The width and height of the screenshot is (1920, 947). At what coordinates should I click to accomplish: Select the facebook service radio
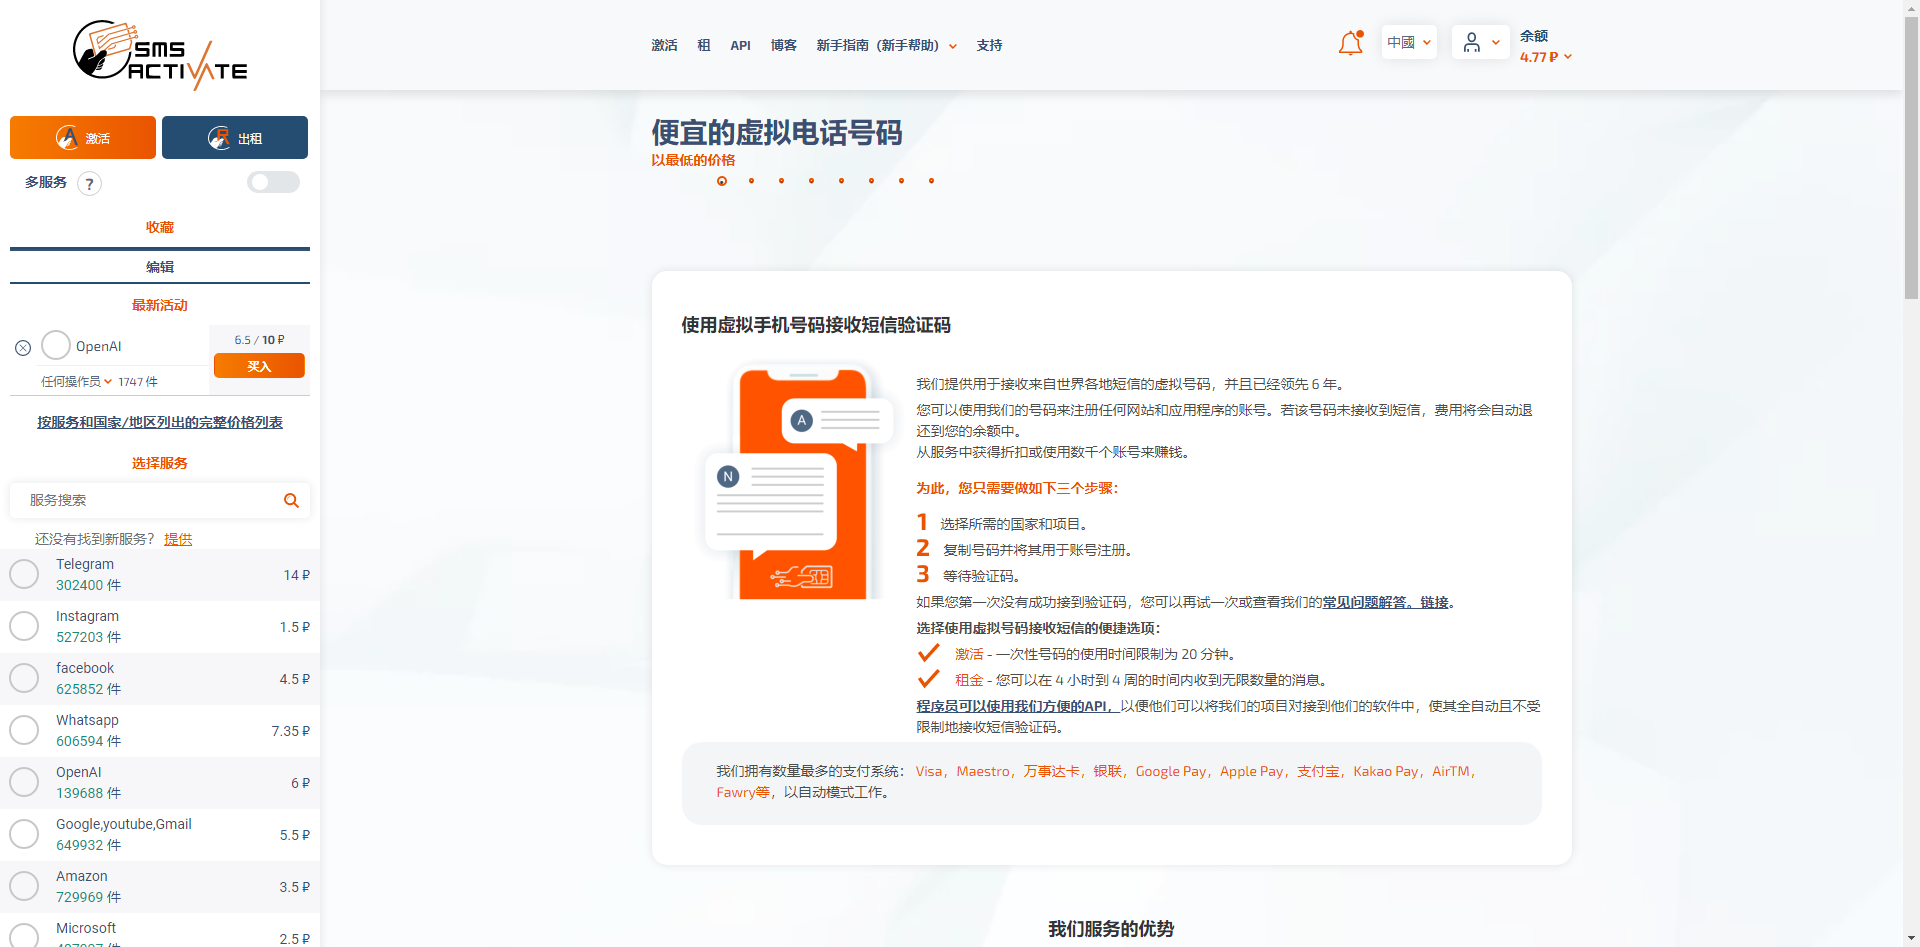point(24,678)
